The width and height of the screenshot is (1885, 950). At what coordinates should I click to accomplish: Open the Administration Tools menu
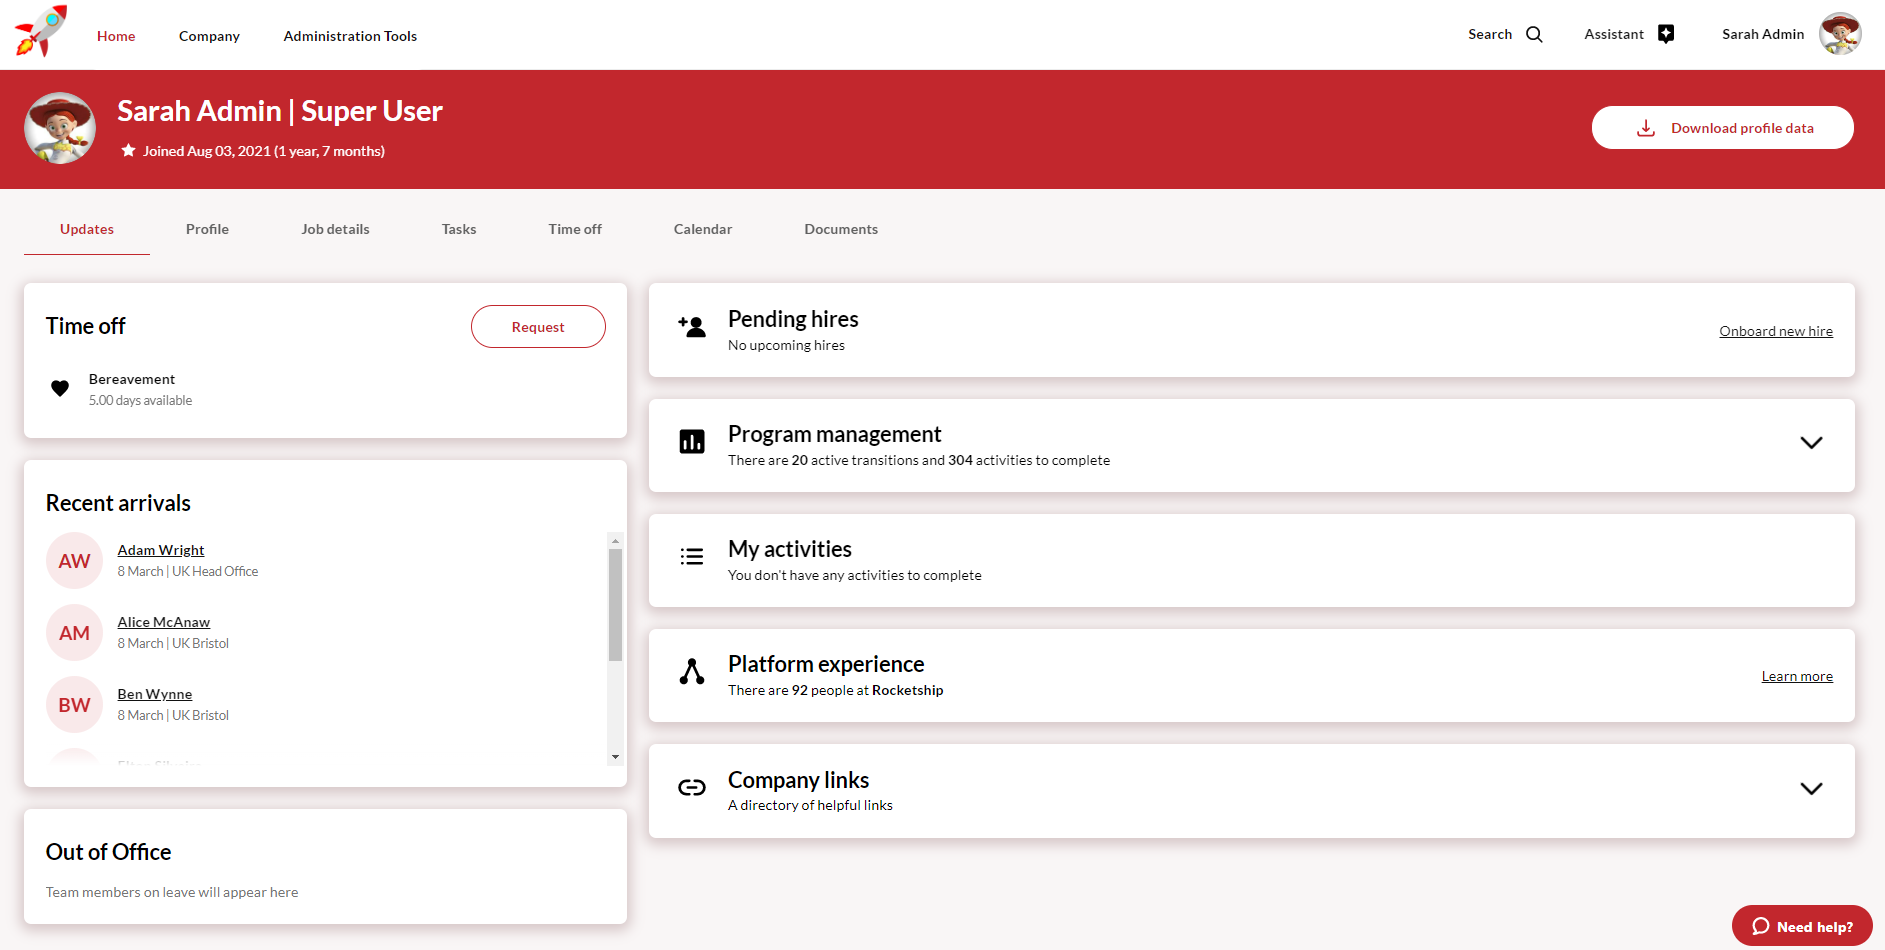click(x=350, y=36)
